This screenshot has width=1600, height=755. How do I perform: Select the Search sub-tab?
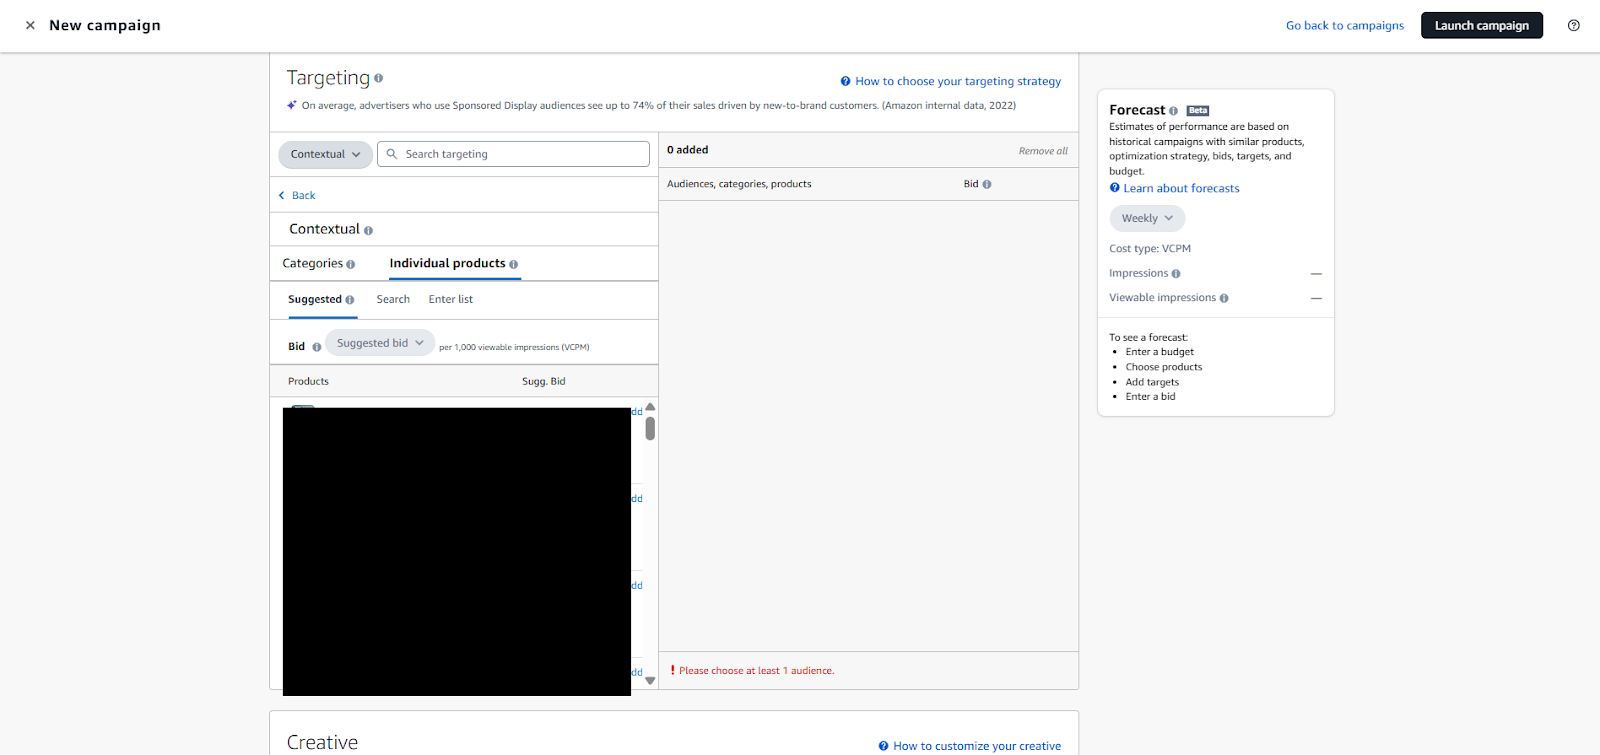coord(393,300)
